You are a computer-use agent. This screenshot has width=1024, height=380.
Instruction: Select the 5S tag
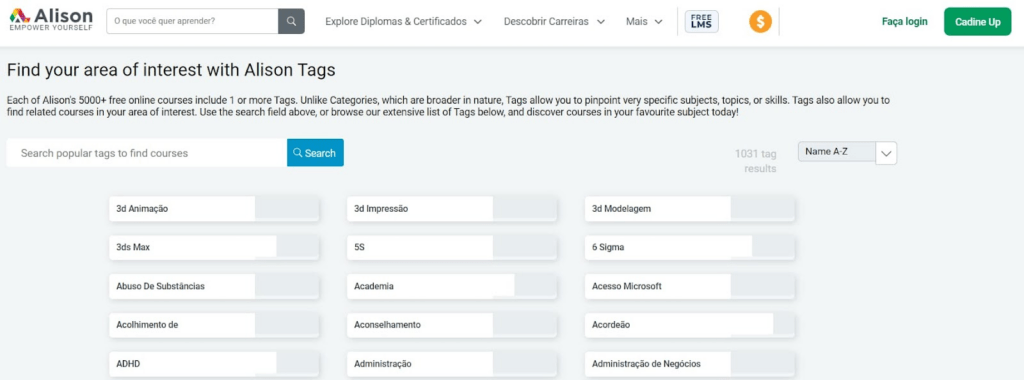(x=452, y=247)
